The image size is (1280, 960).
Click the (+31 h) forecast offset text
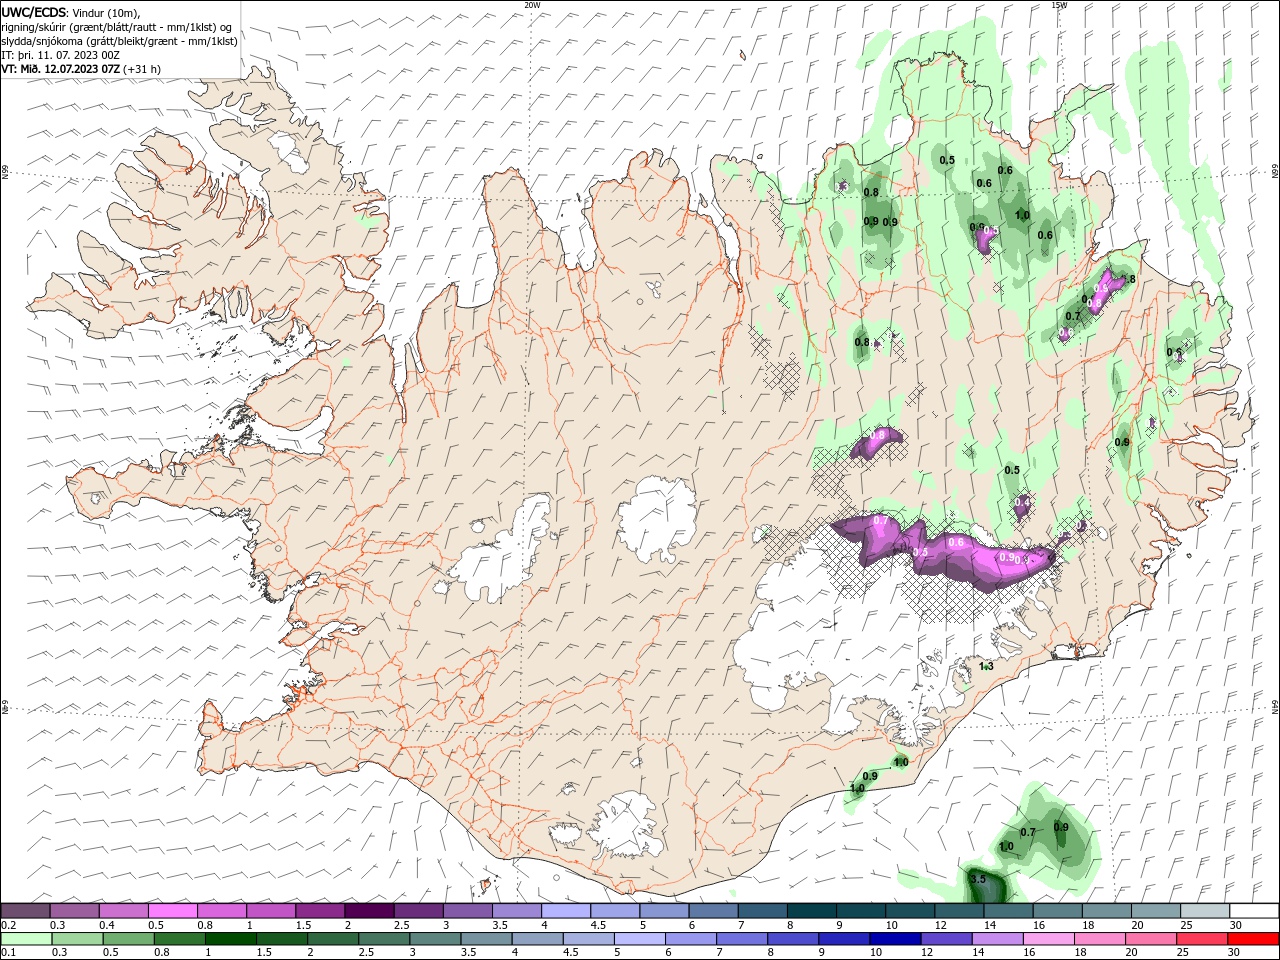tap(143, 69)
